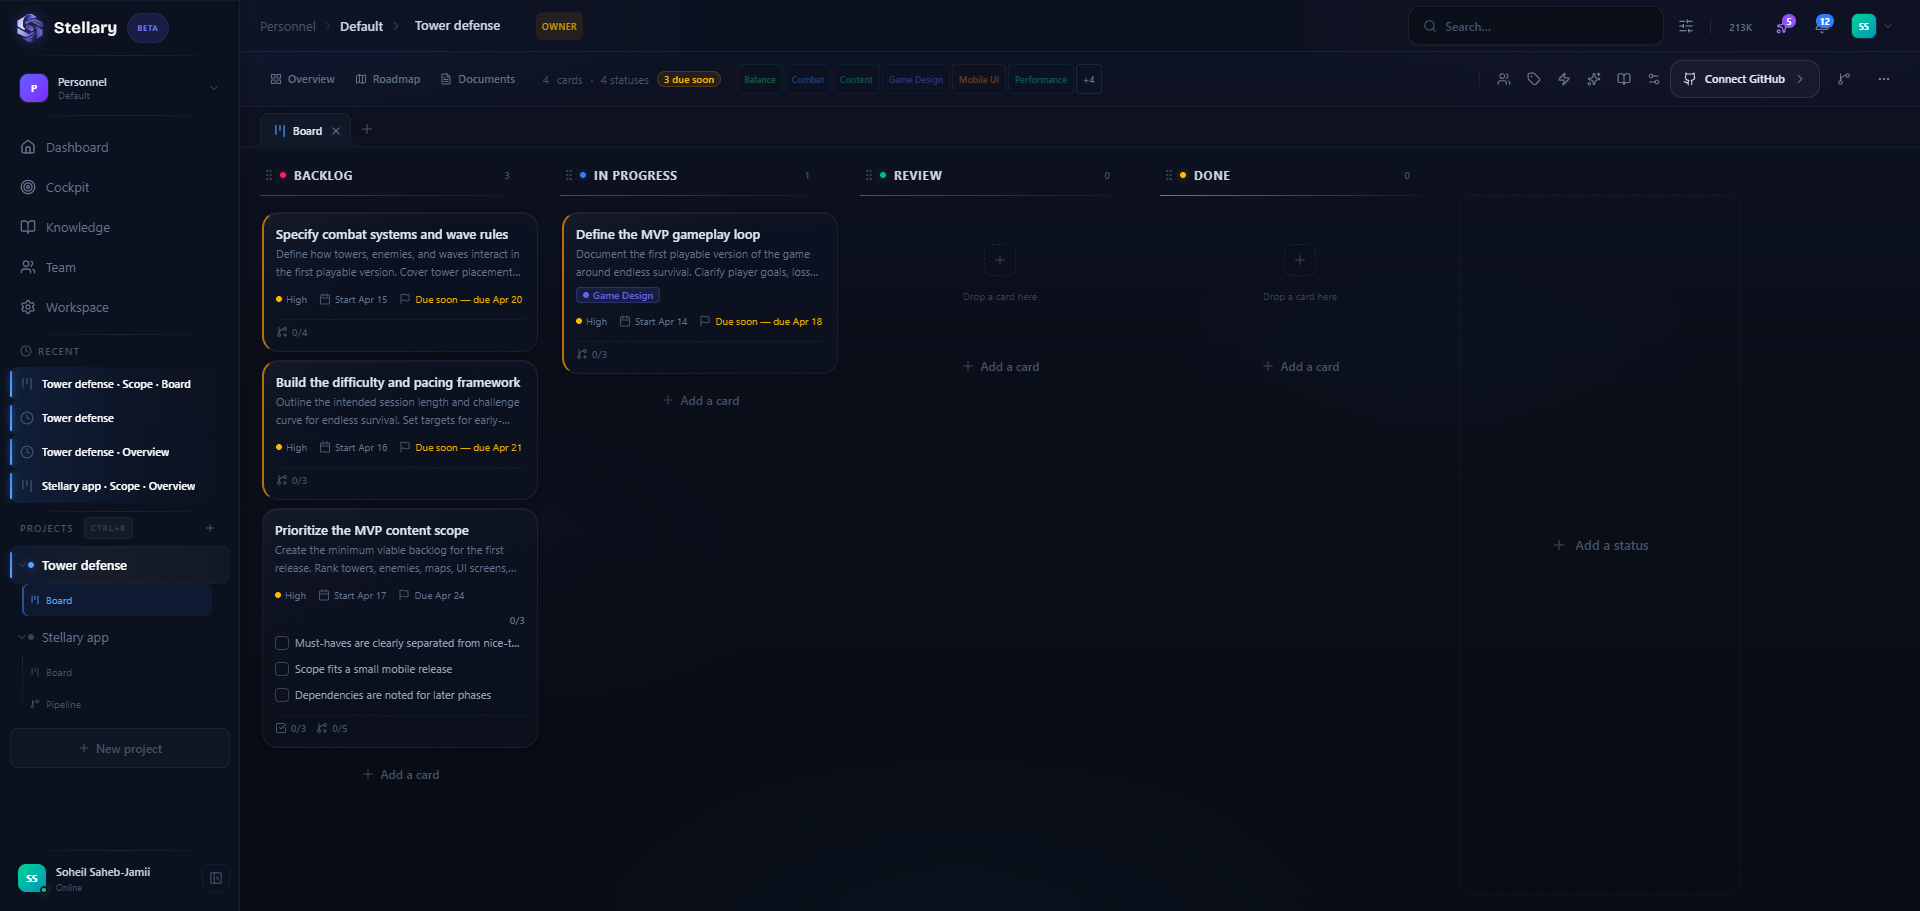1920x911 pixels.
Task: Collapse the sidebar using the panel icon
Action: [215, 878]
